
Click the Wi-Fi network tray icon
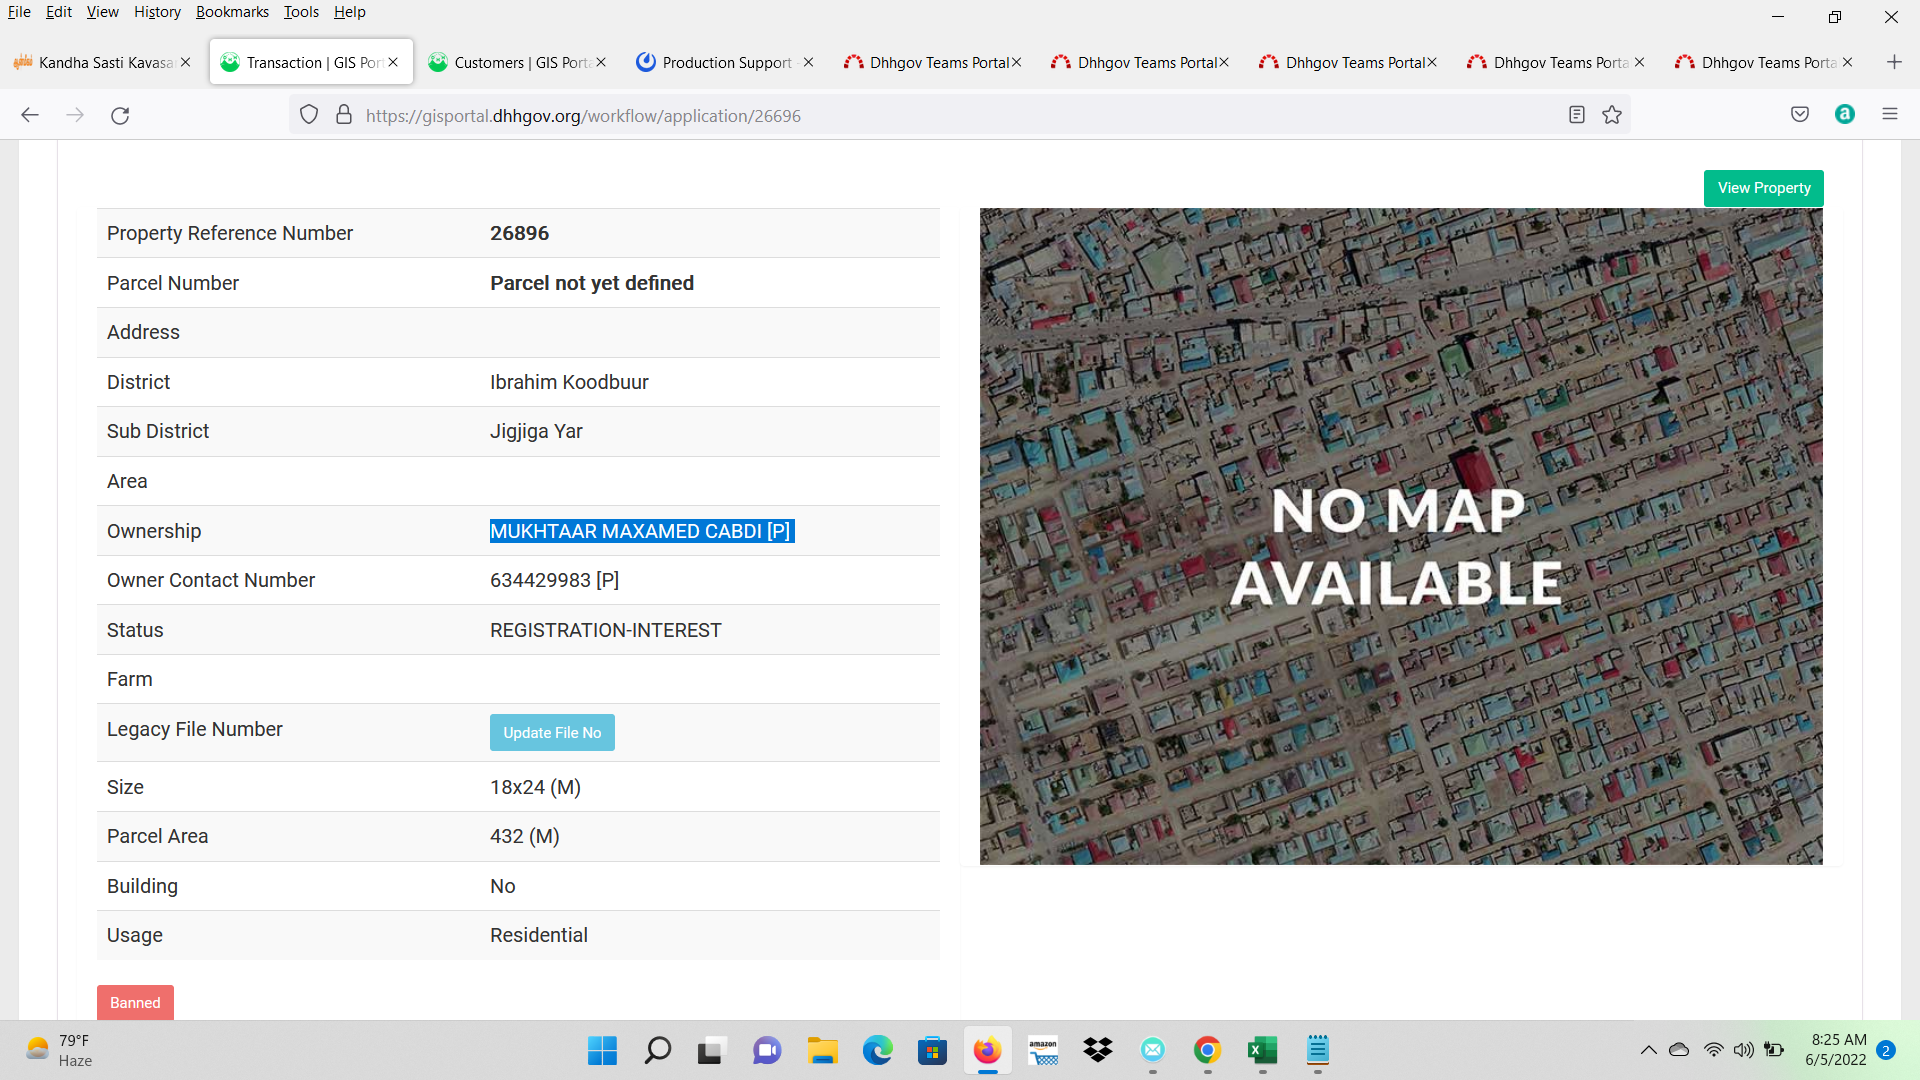(1714, 1050)
